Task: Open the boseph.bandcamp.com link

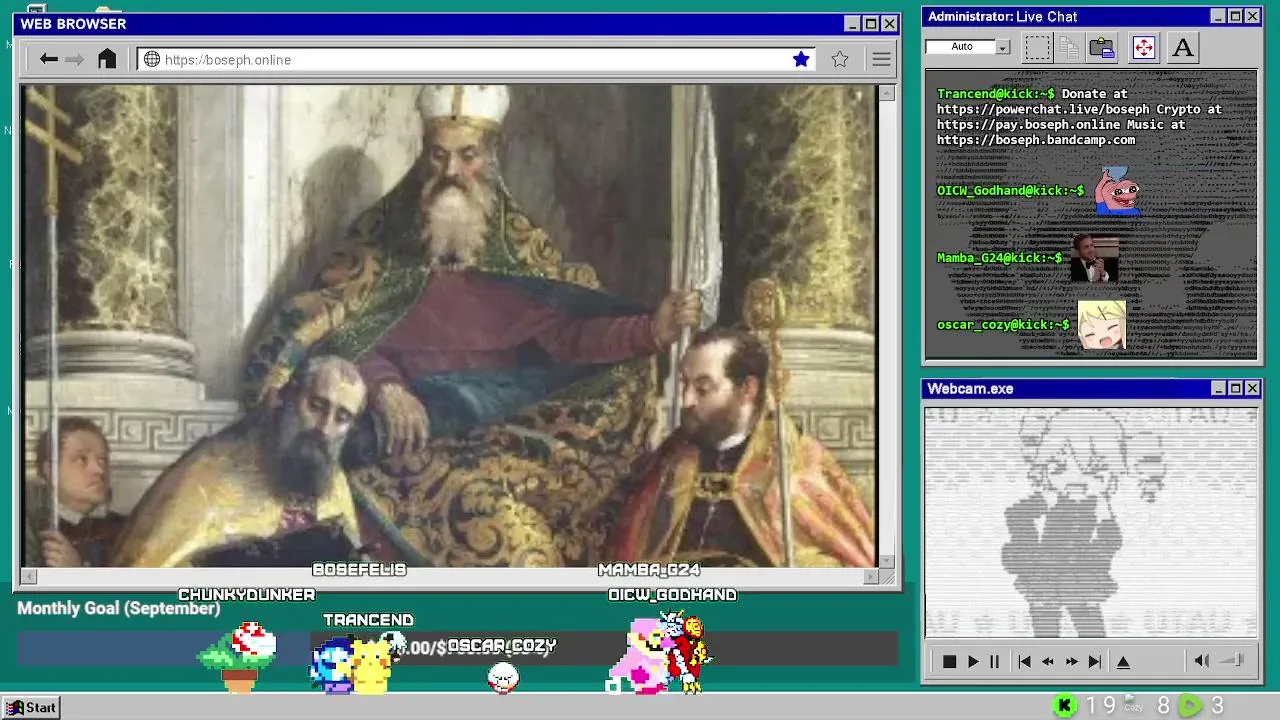Action: (x=1036, y=140)
